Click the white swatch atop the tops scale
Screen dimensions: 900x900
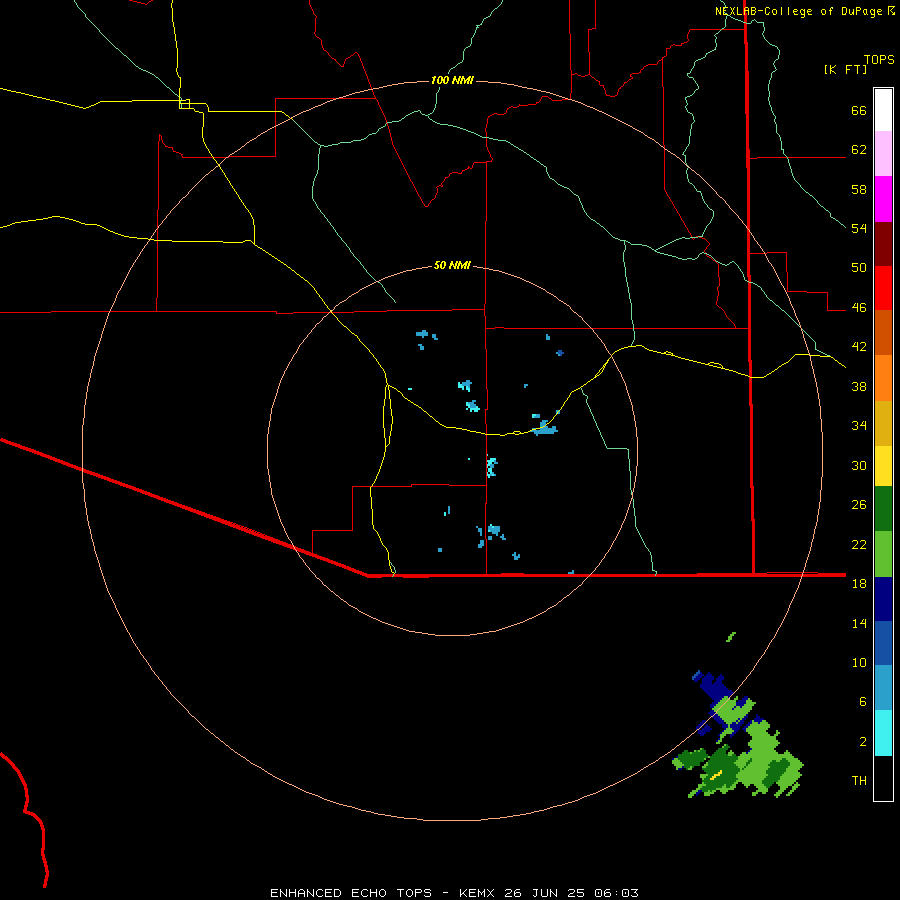[x=883, y=110]
